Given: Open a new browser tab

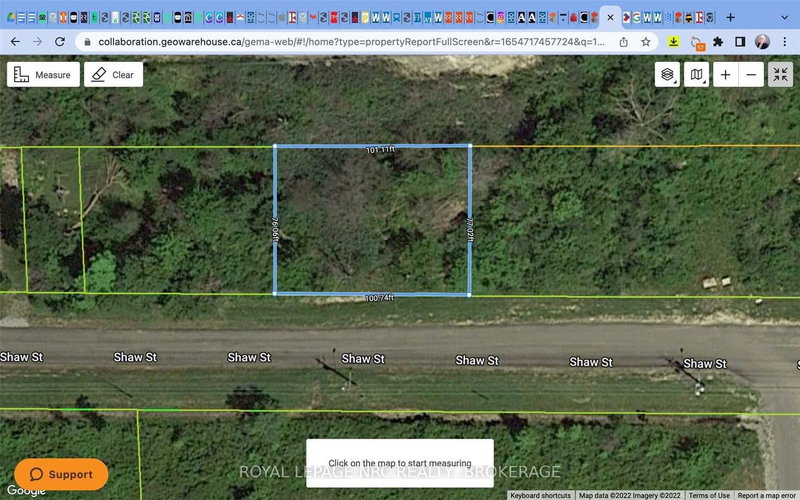Looking at the screenshot, I should point(730,17).
